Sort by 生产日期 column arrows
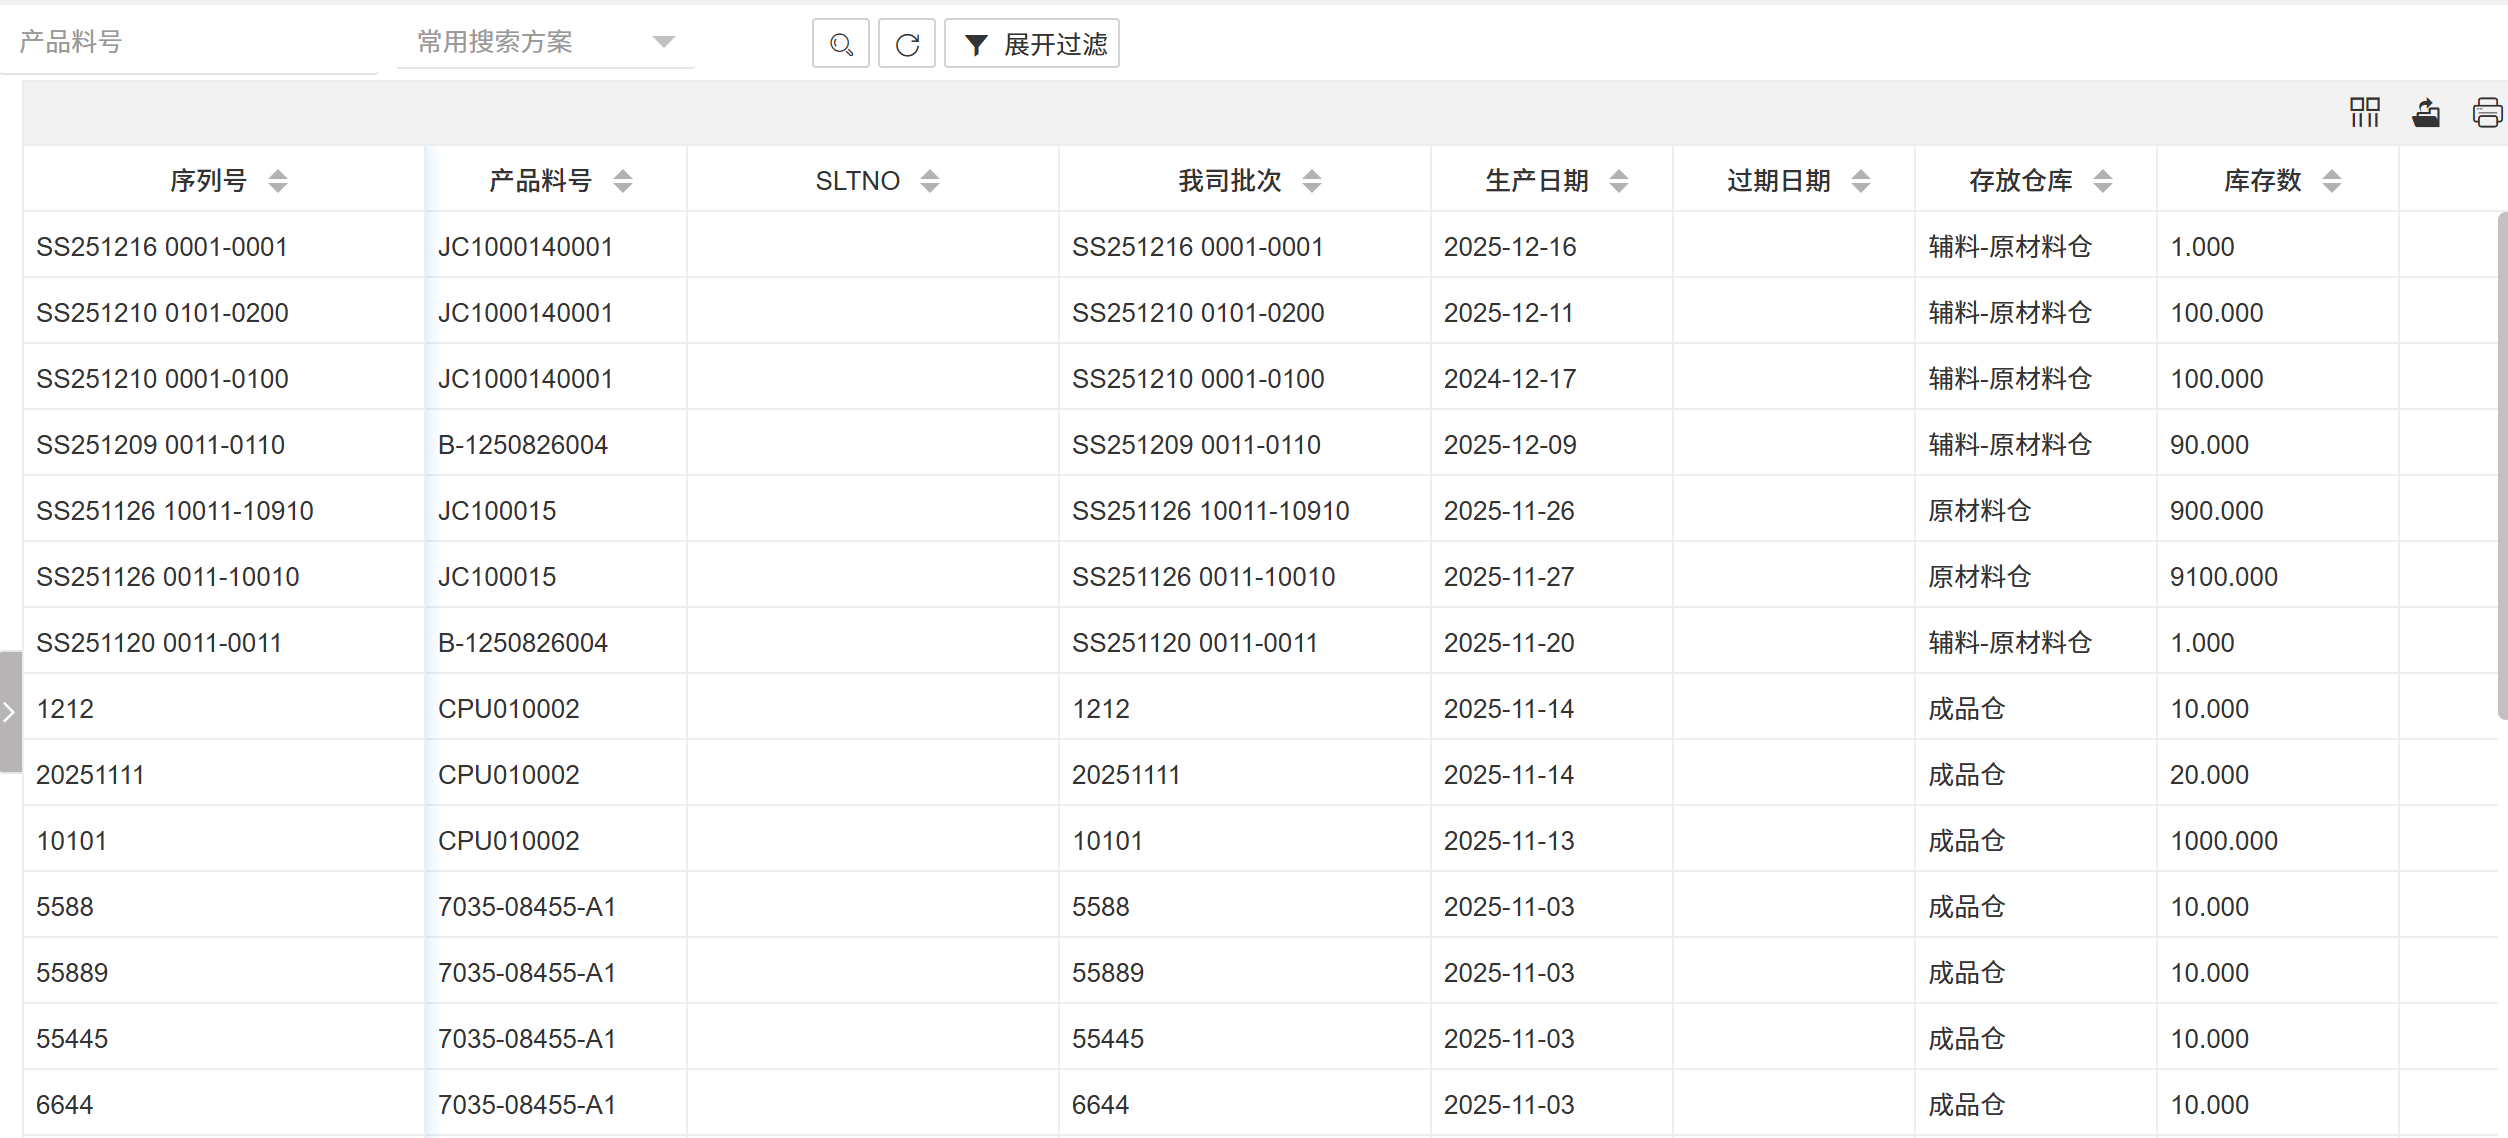Image resolution: width=2508 pixels, height=1138 pixels. coord(1619,181)
